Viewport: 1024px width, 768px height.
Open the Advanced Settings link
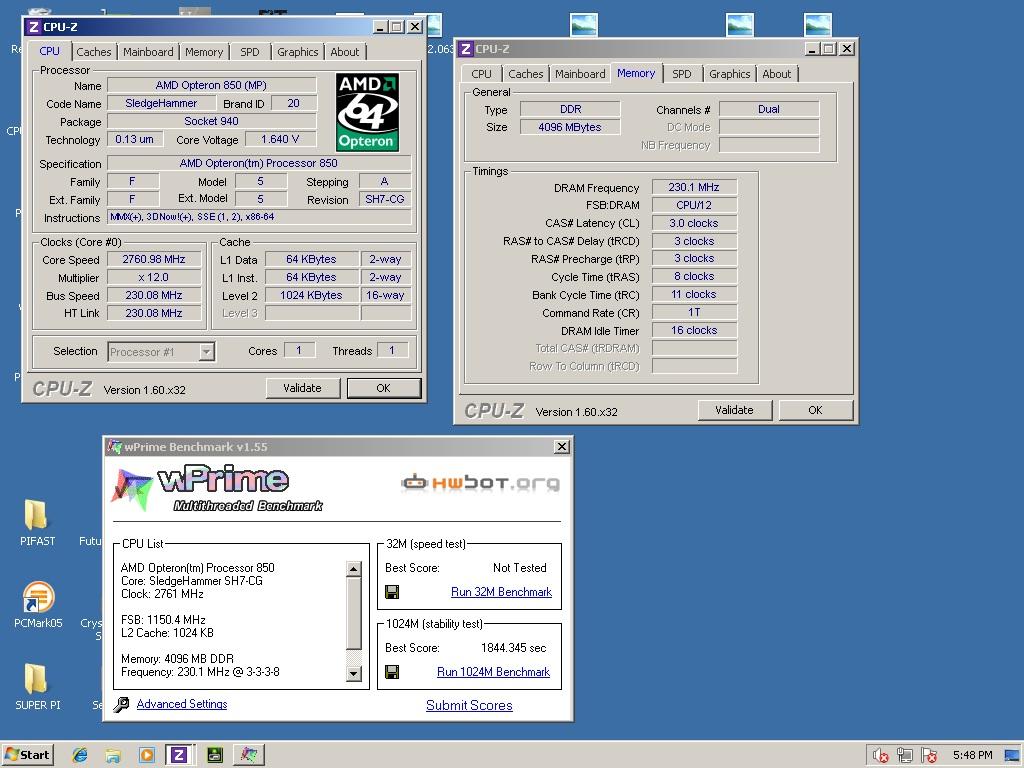(x=182, y=704)
